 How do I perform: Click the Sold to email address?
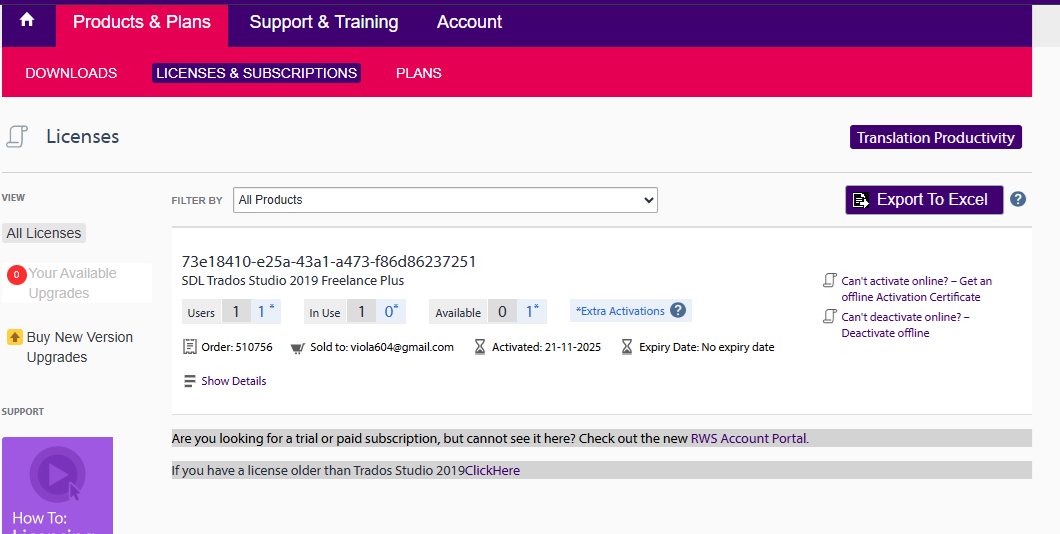(x=402, y=347)
